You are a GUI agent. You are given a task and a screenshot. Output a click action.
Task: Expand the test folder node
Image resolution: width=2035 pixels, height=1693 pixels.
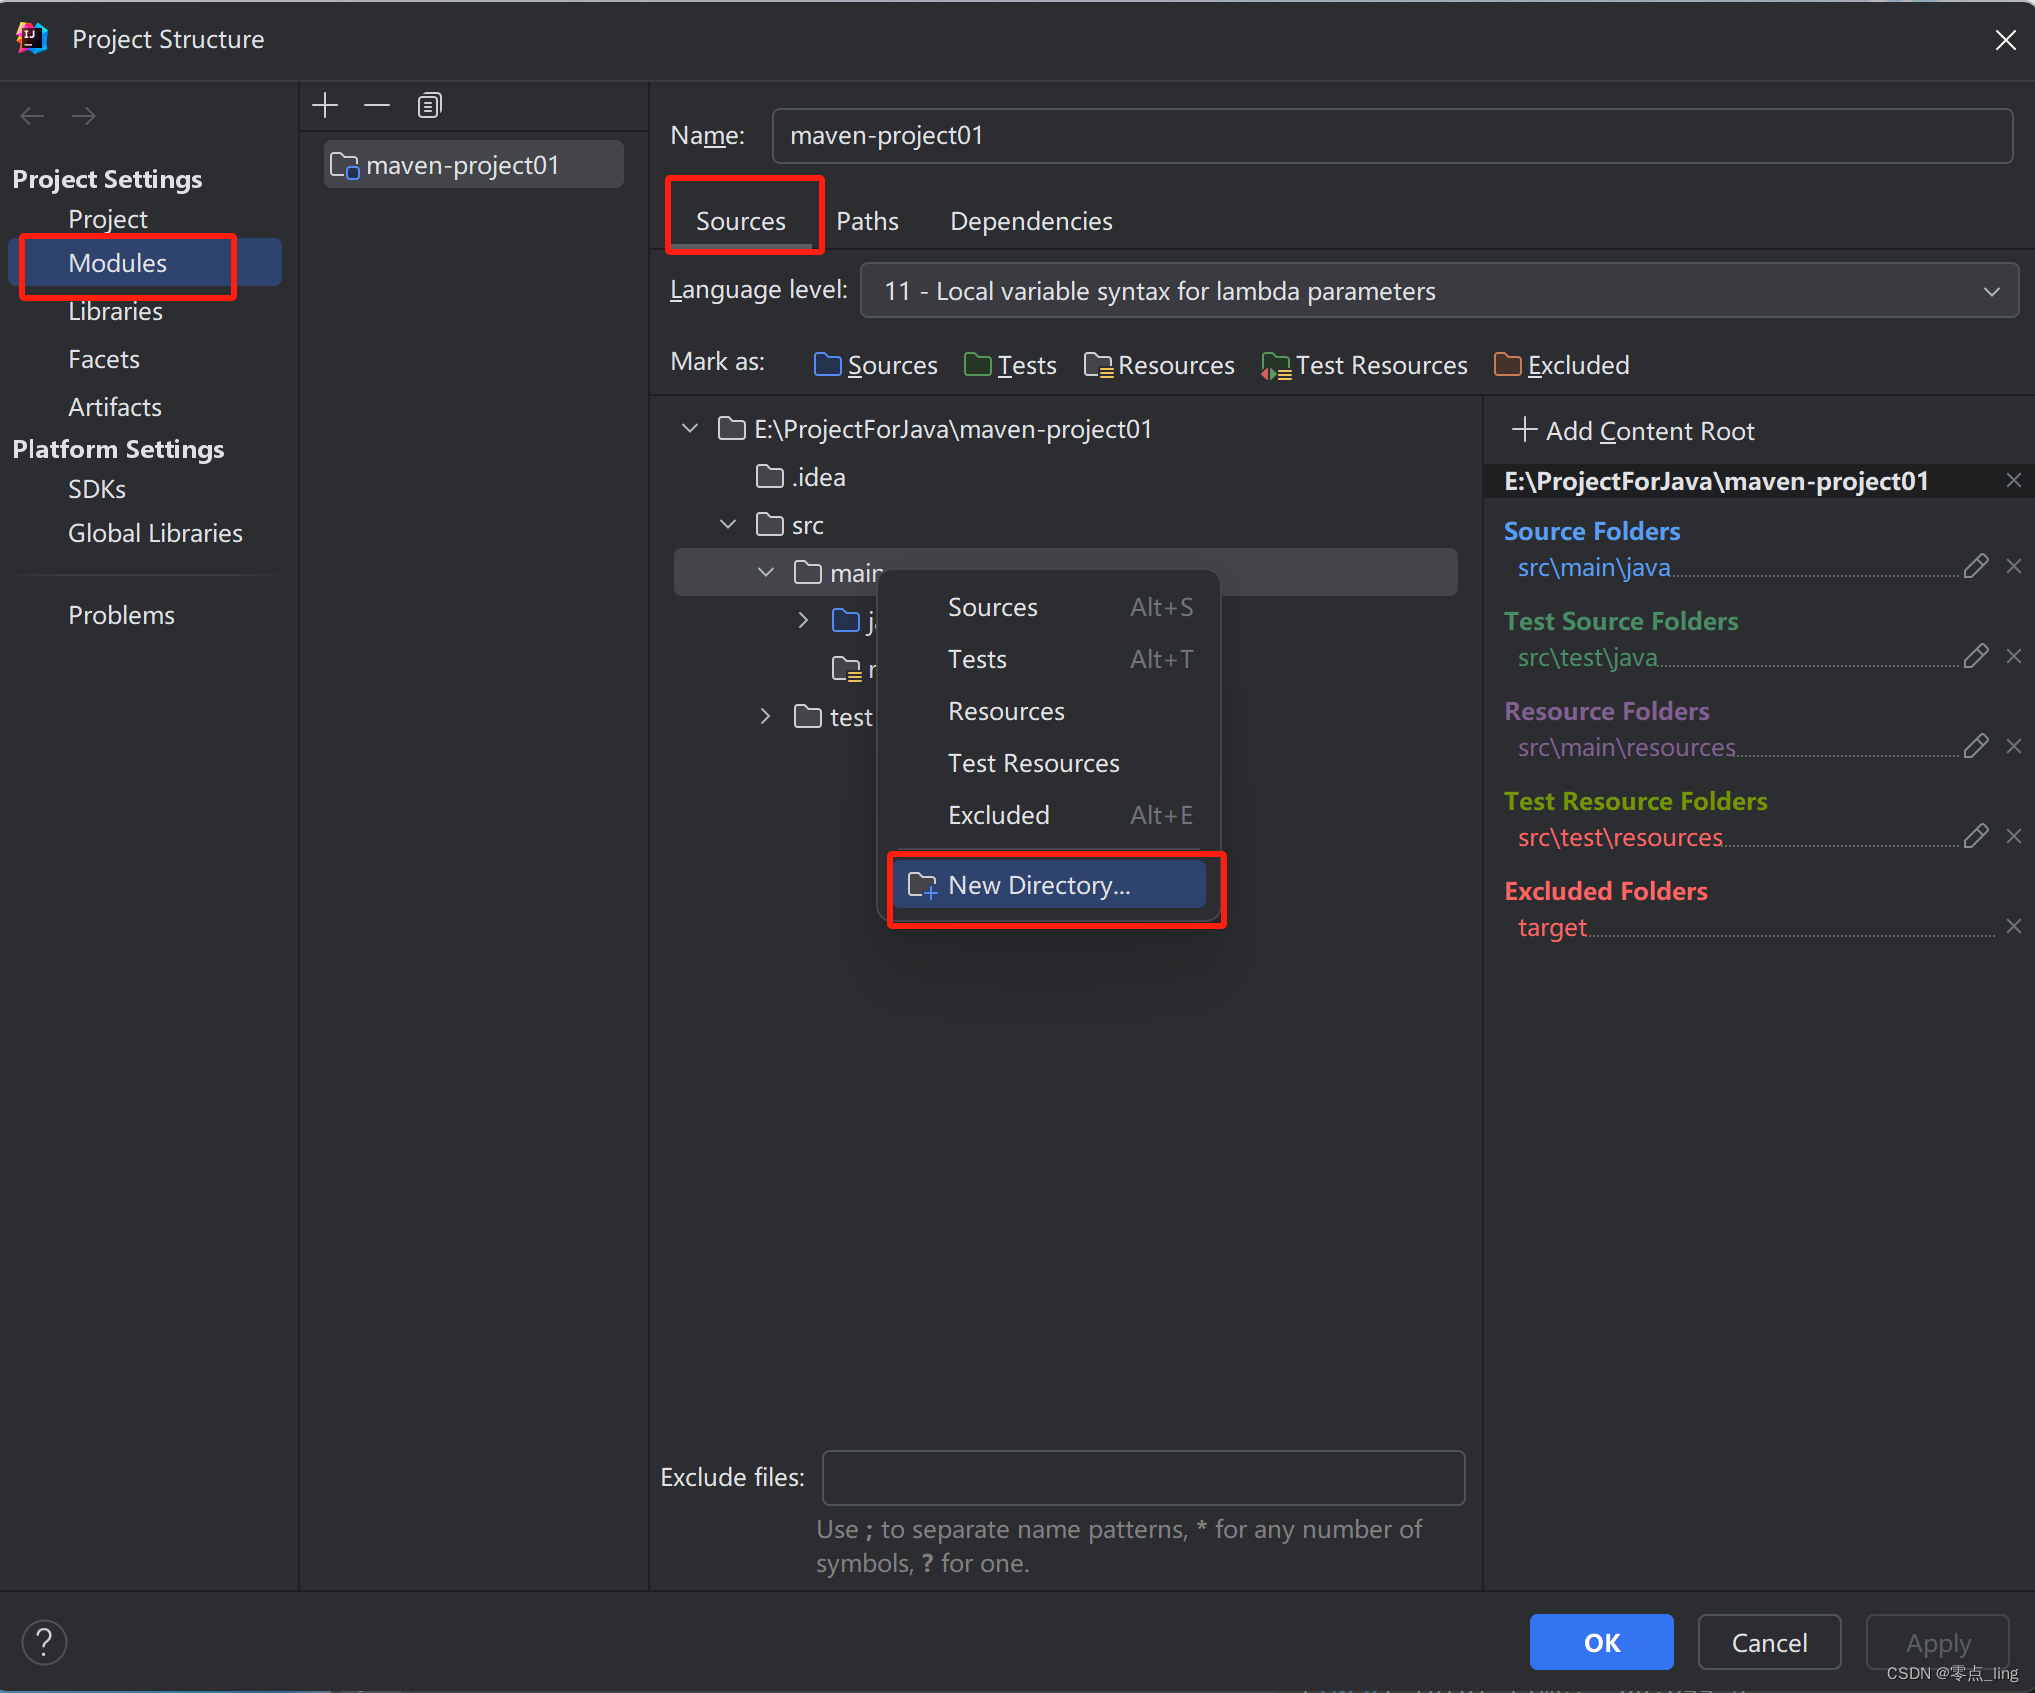(x=765, y=717)
